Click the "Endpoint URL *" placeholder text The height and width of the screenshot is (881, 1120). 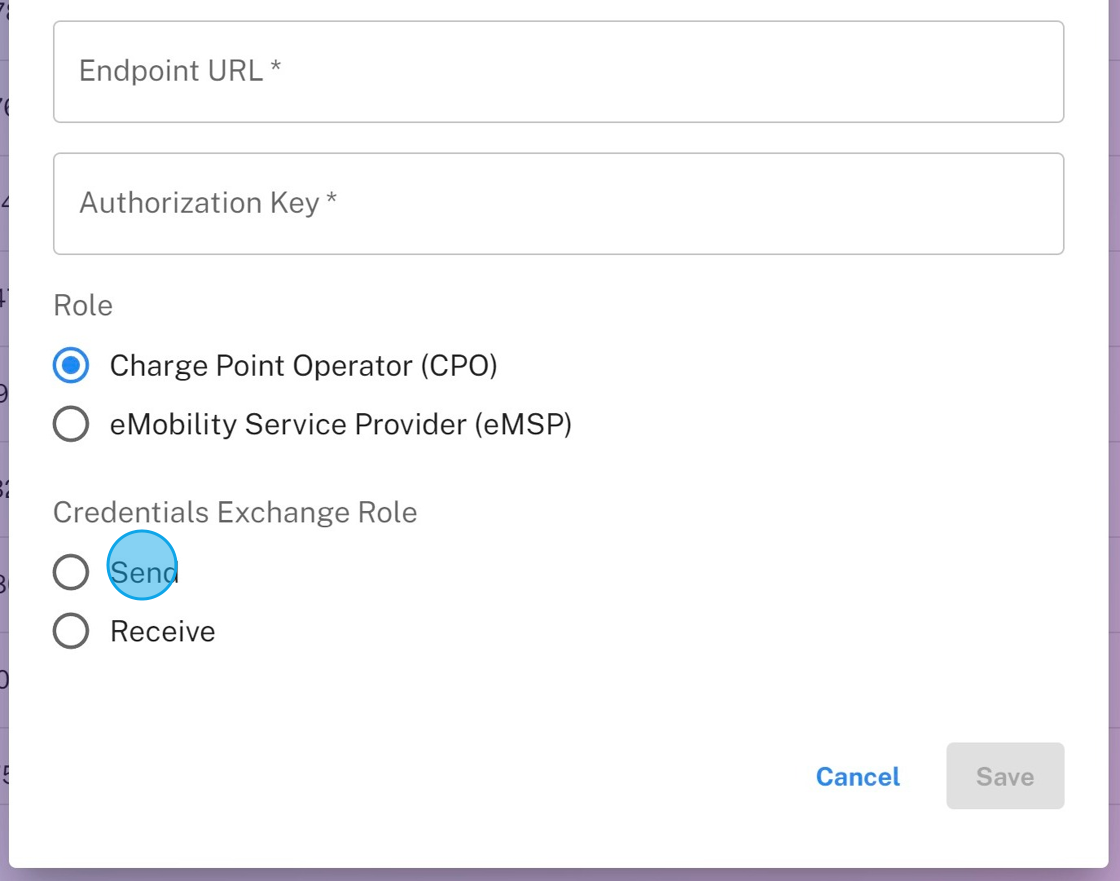pyautogui.click(x=170, y=71)
